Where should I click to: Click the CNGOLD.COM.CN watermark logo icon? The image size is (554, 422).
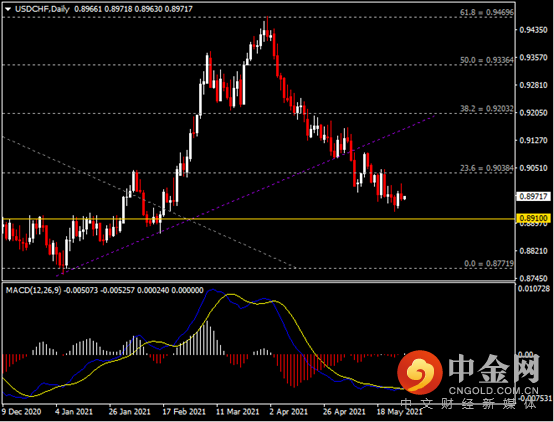(x=420, y=372)
